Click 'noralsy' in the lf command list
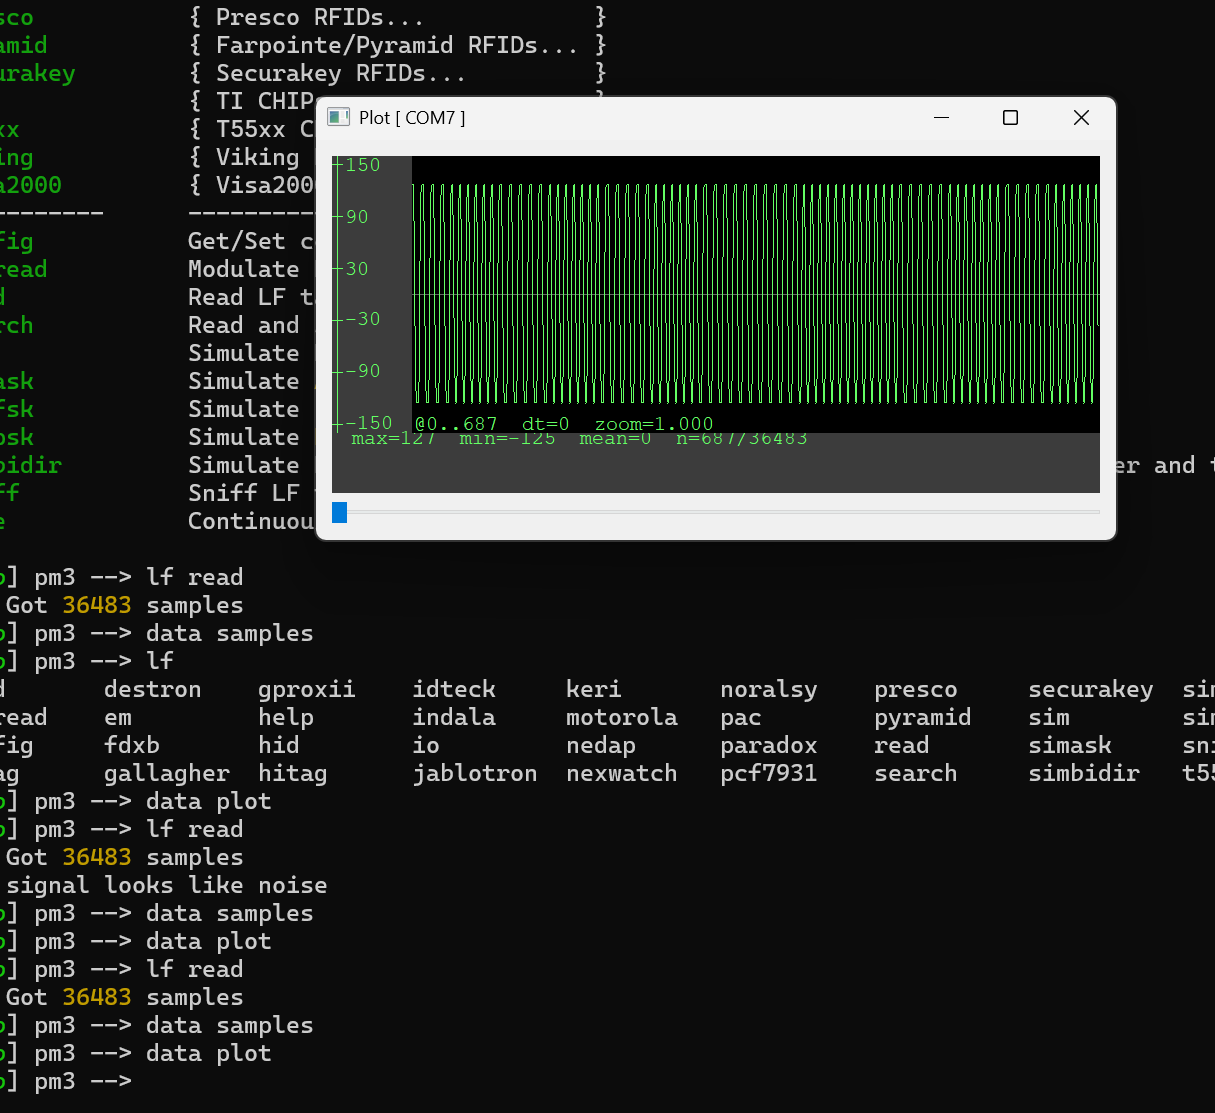The height and width of the screenshot is (1113, 1215). pos(769,690)
